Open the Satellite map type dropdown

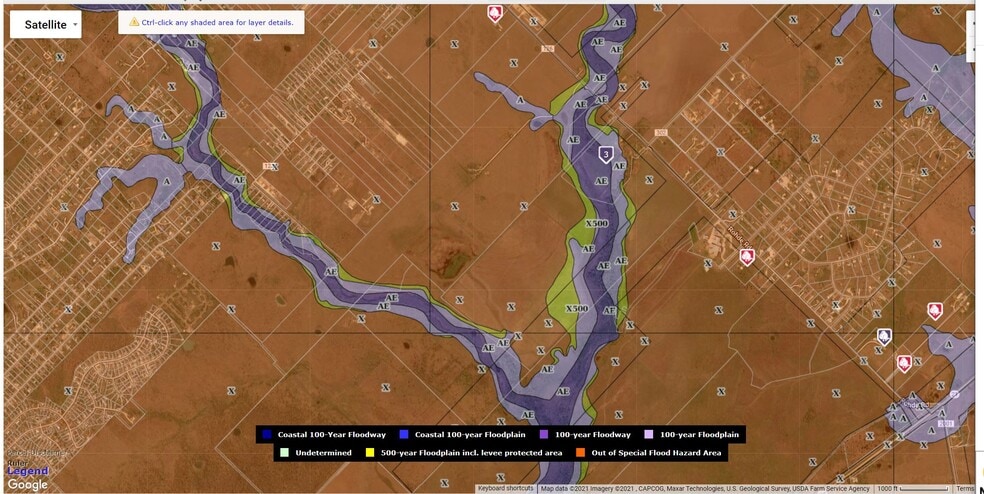pos(46,25)
